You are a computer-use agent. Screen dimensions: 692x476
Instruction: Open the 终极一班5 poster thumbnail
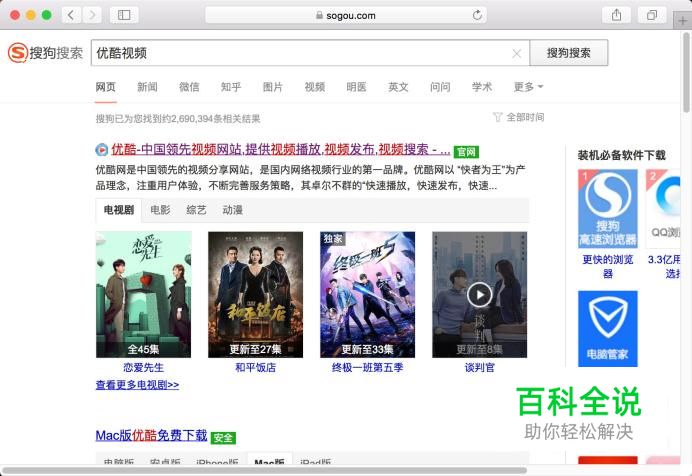(x=368, y=294)
